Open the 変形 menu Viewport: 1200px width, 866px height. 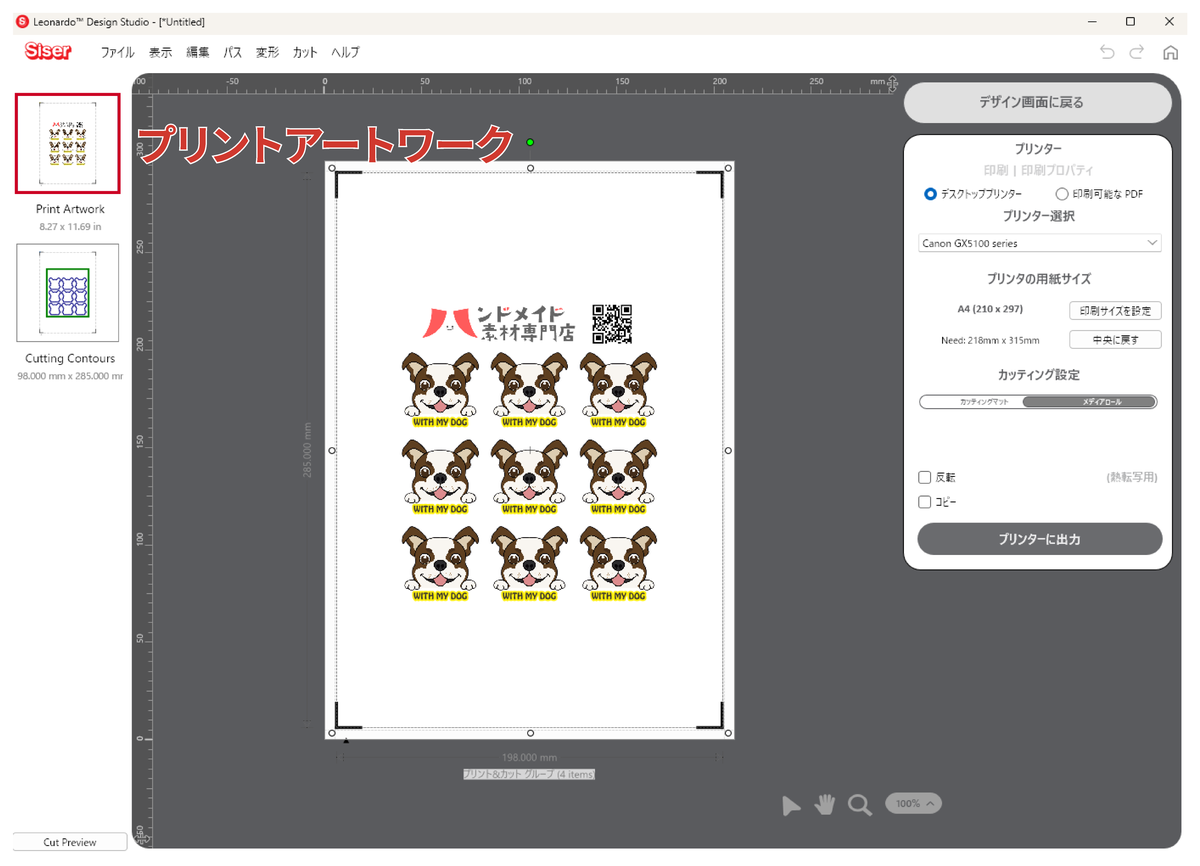pos(267,52)
